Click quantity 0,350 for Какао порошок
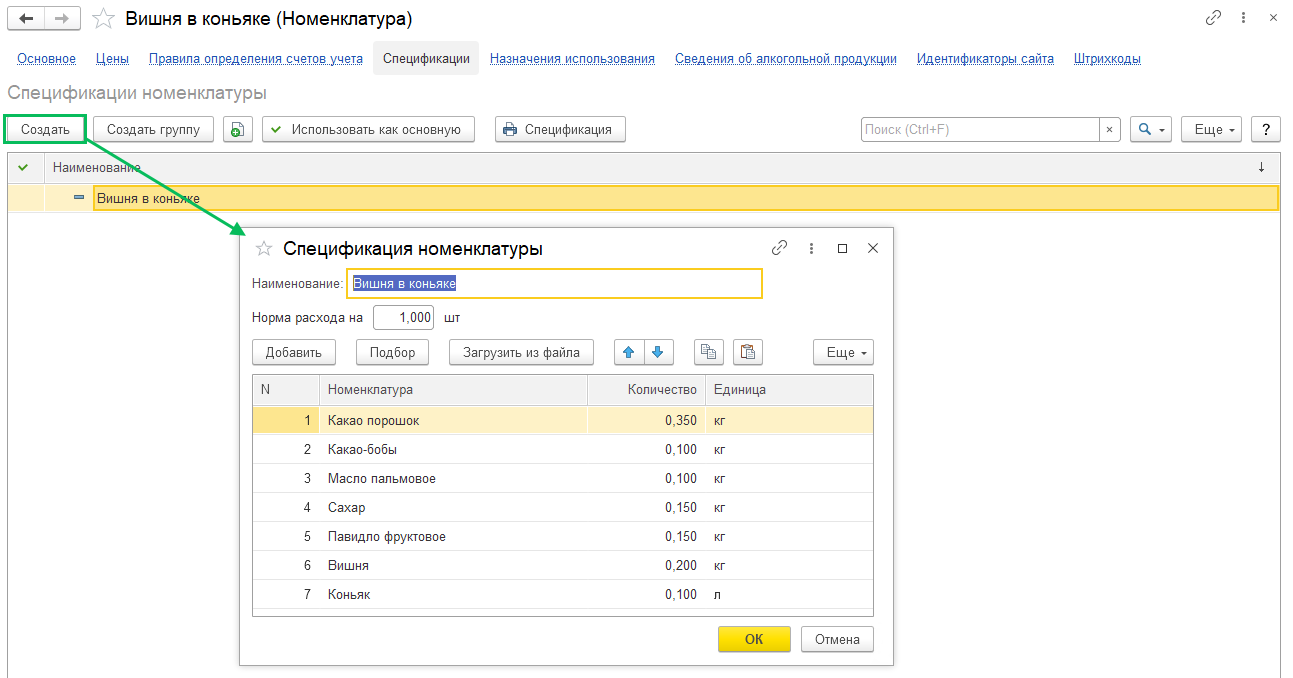This screenshot has height=678, width=1293. pyautogui.click(x=680, y=420)
